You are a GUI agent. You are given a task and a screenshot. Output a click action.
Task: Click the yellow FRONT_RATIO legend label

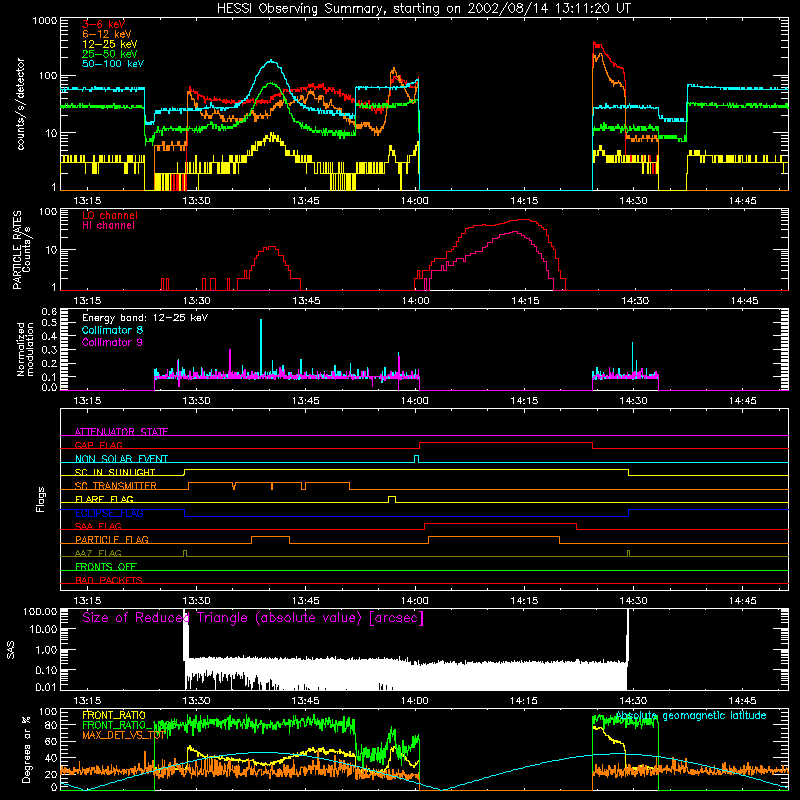pos(114,715)
